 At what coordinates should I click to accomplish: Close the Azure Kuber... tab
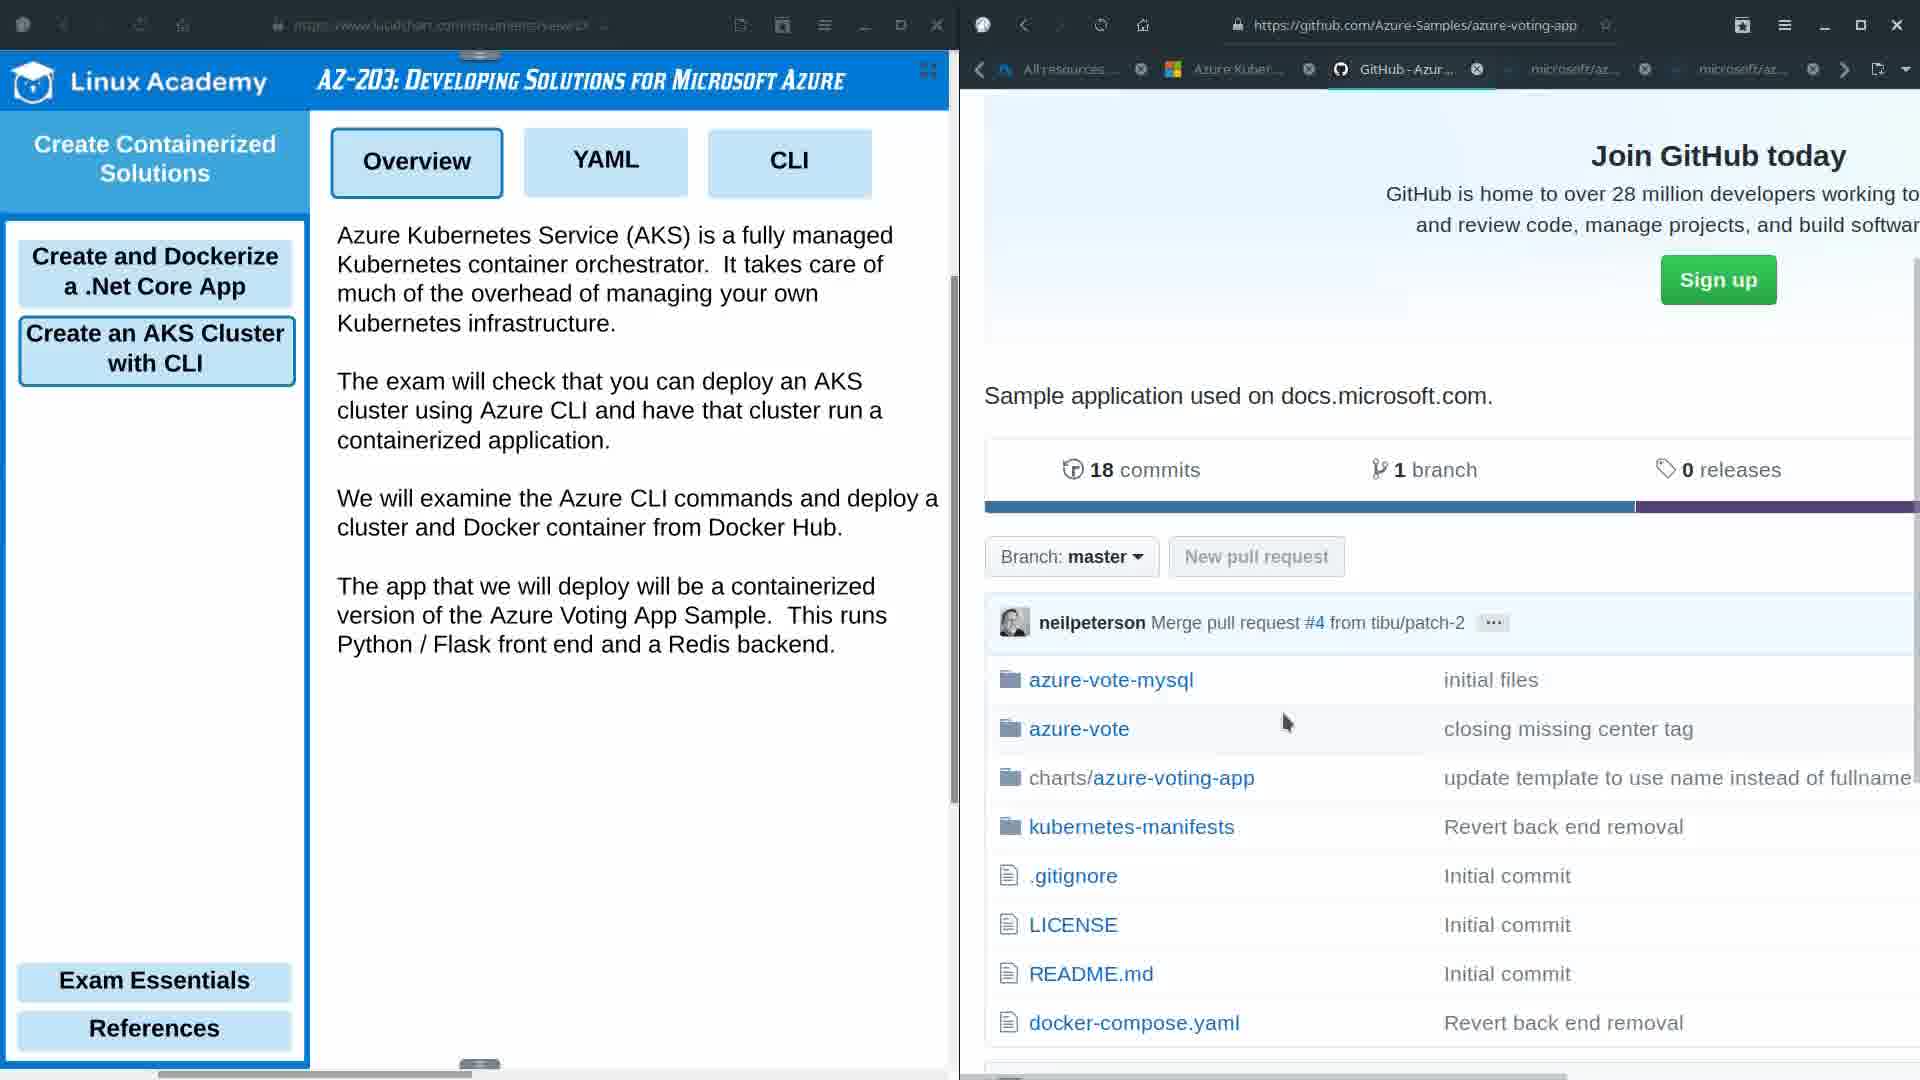[x=1309, y=69]
